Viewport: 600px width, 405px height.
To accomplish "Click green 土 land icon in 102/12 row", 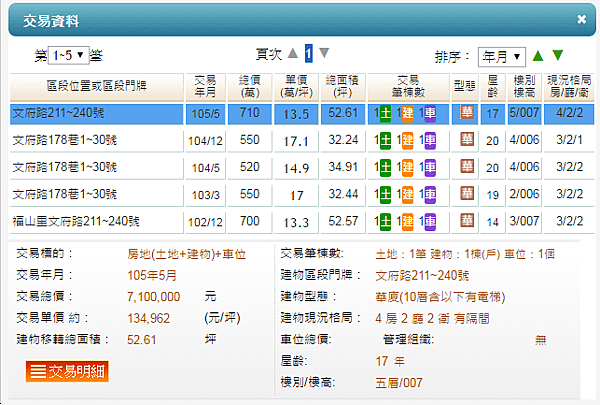I will click(x=386, y=222).
